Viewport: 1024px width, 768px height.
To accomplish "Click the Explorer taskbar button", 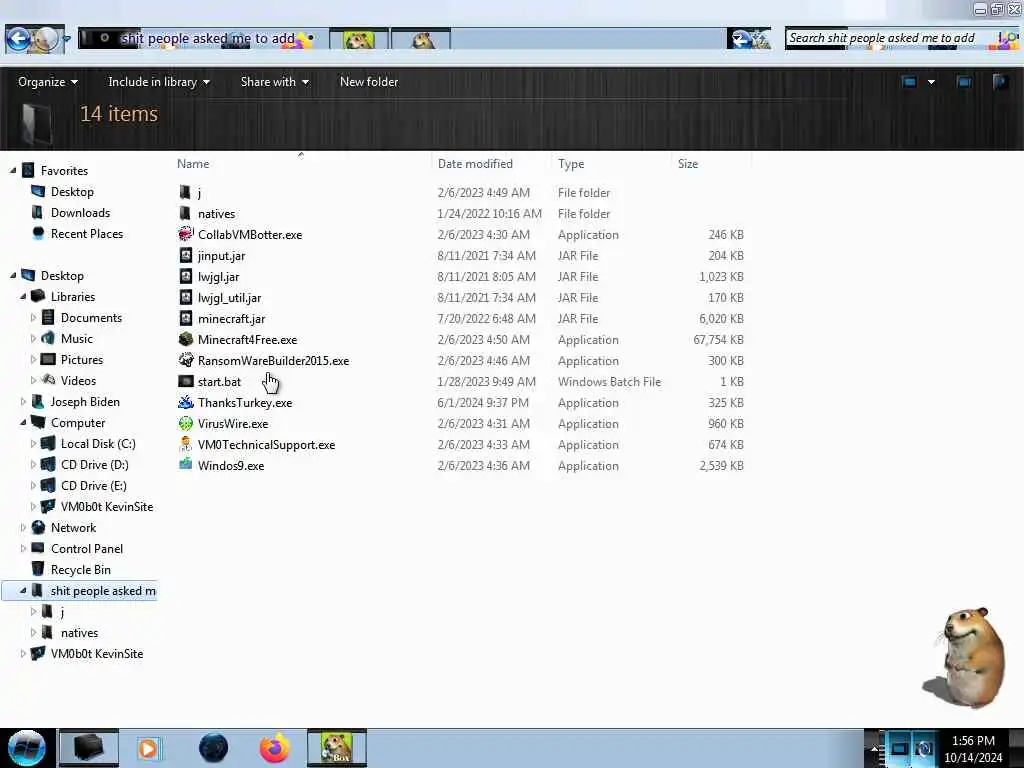I will click(89, 748).
